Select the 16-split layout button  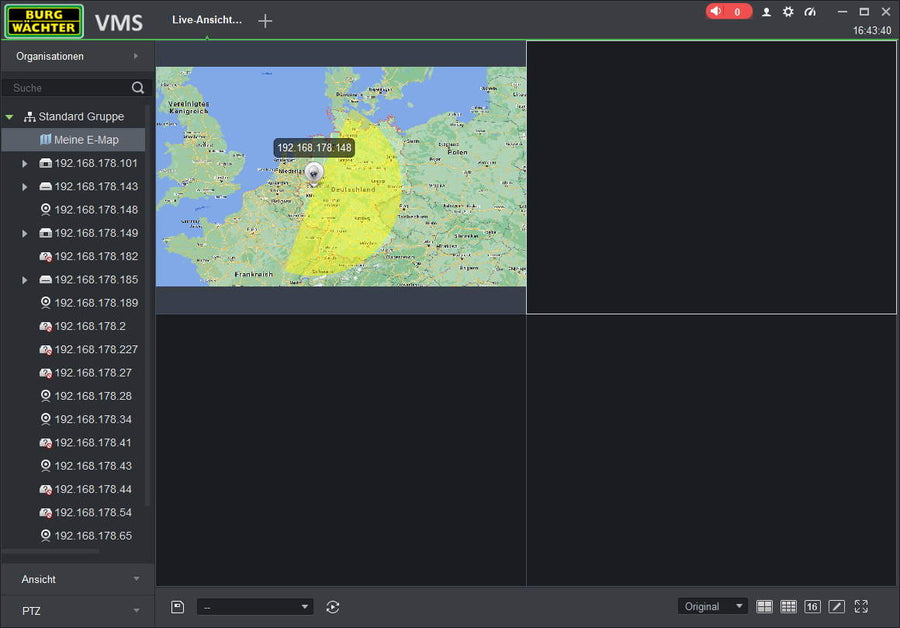(812, 607)
